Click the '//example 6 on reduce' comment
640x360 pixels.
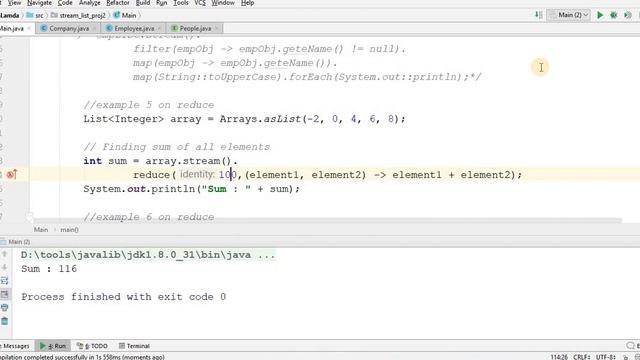coord(149,217)
